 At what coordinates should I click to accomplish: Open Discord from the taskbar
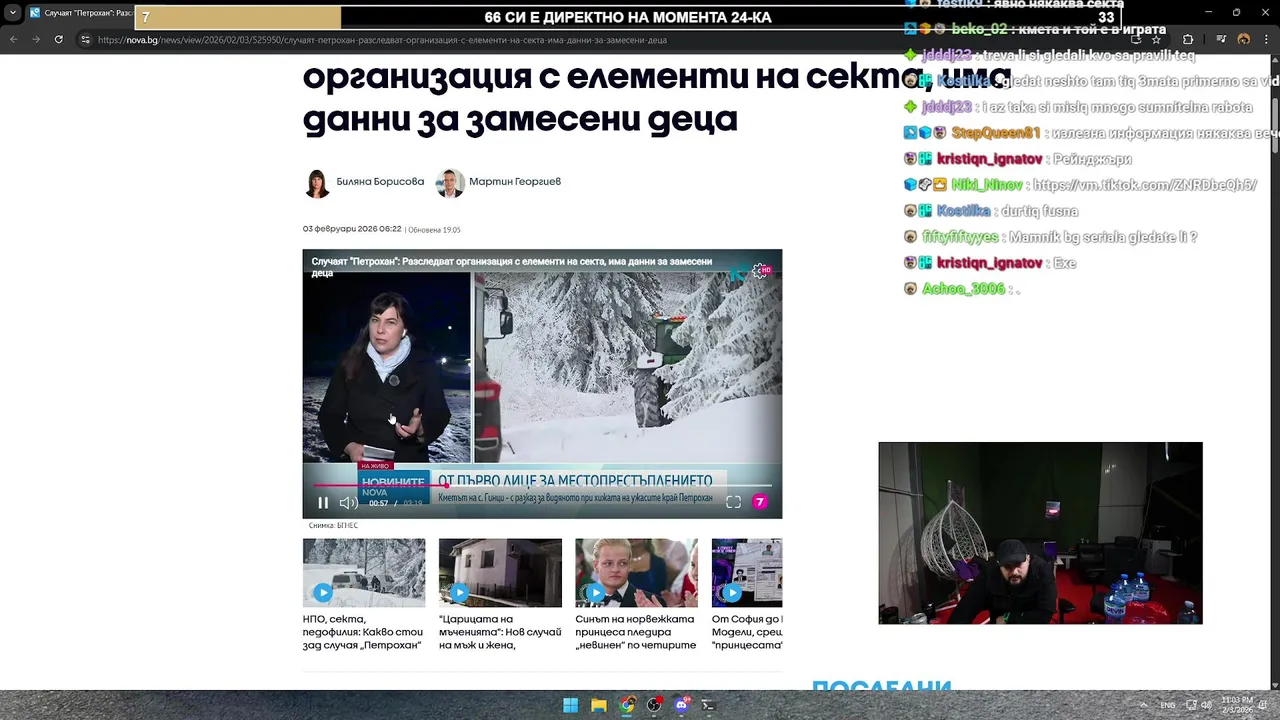(x=681, y=705)
